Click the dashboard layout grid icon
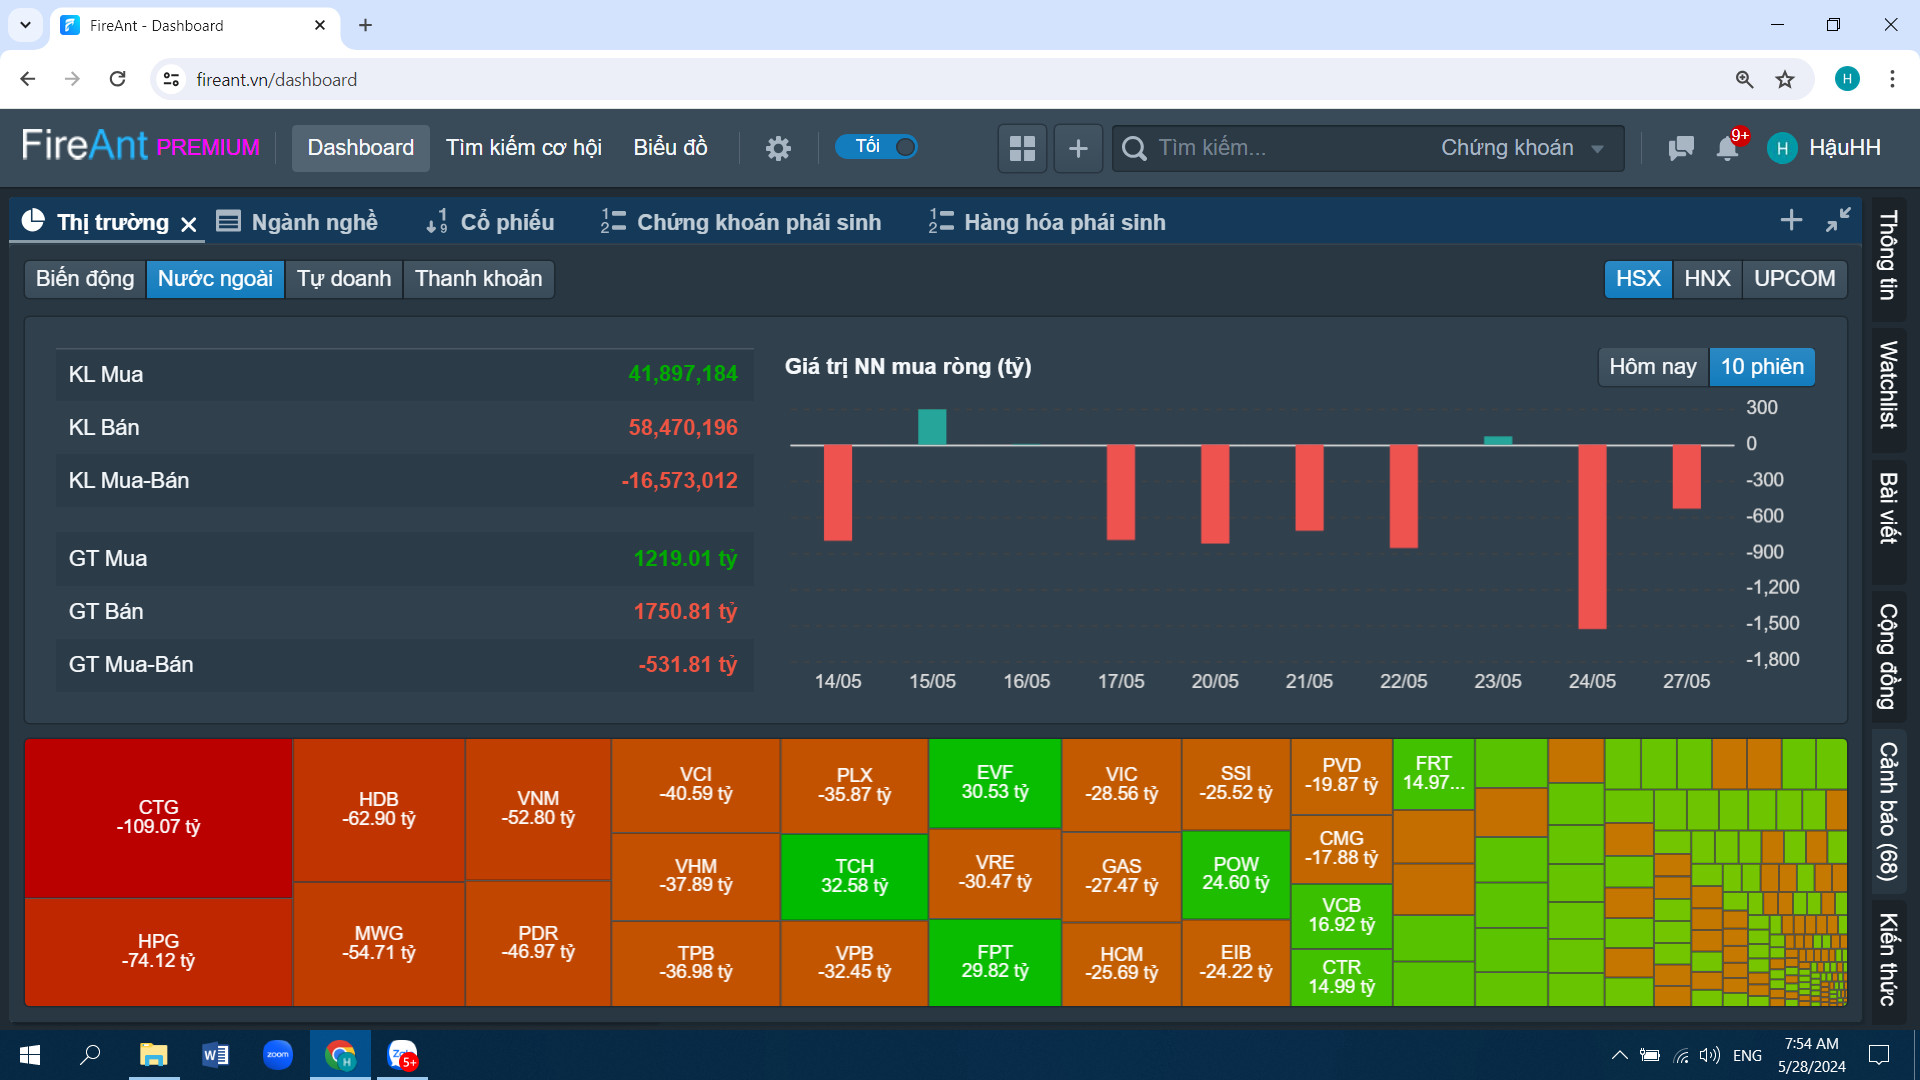The image size is (1920, 1080). point(1022,148)
